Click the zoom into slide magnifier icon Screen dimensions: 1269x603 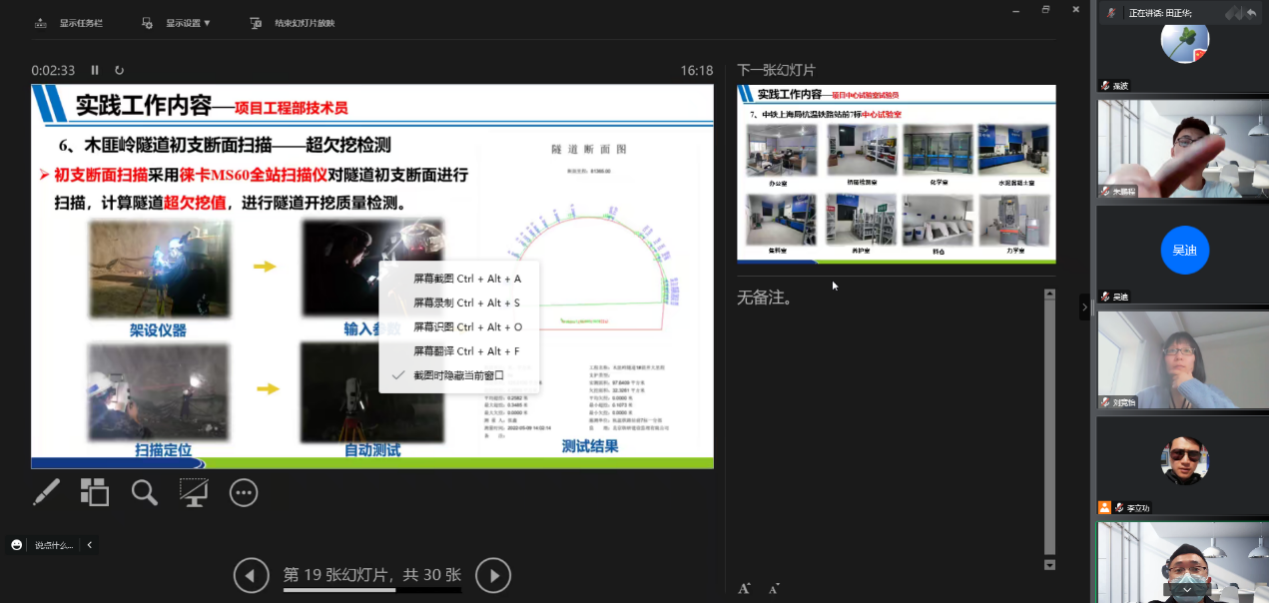click(145, 492)
